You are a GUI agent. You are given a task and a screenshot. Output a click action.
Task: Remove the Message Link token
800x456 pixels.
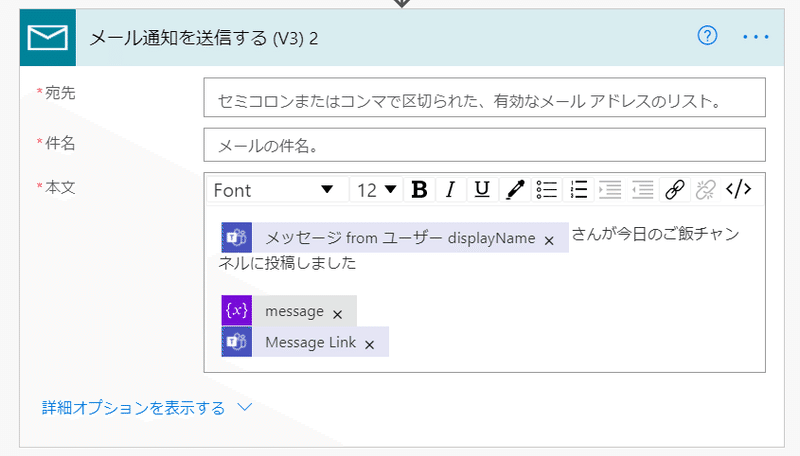pos(369,345)
